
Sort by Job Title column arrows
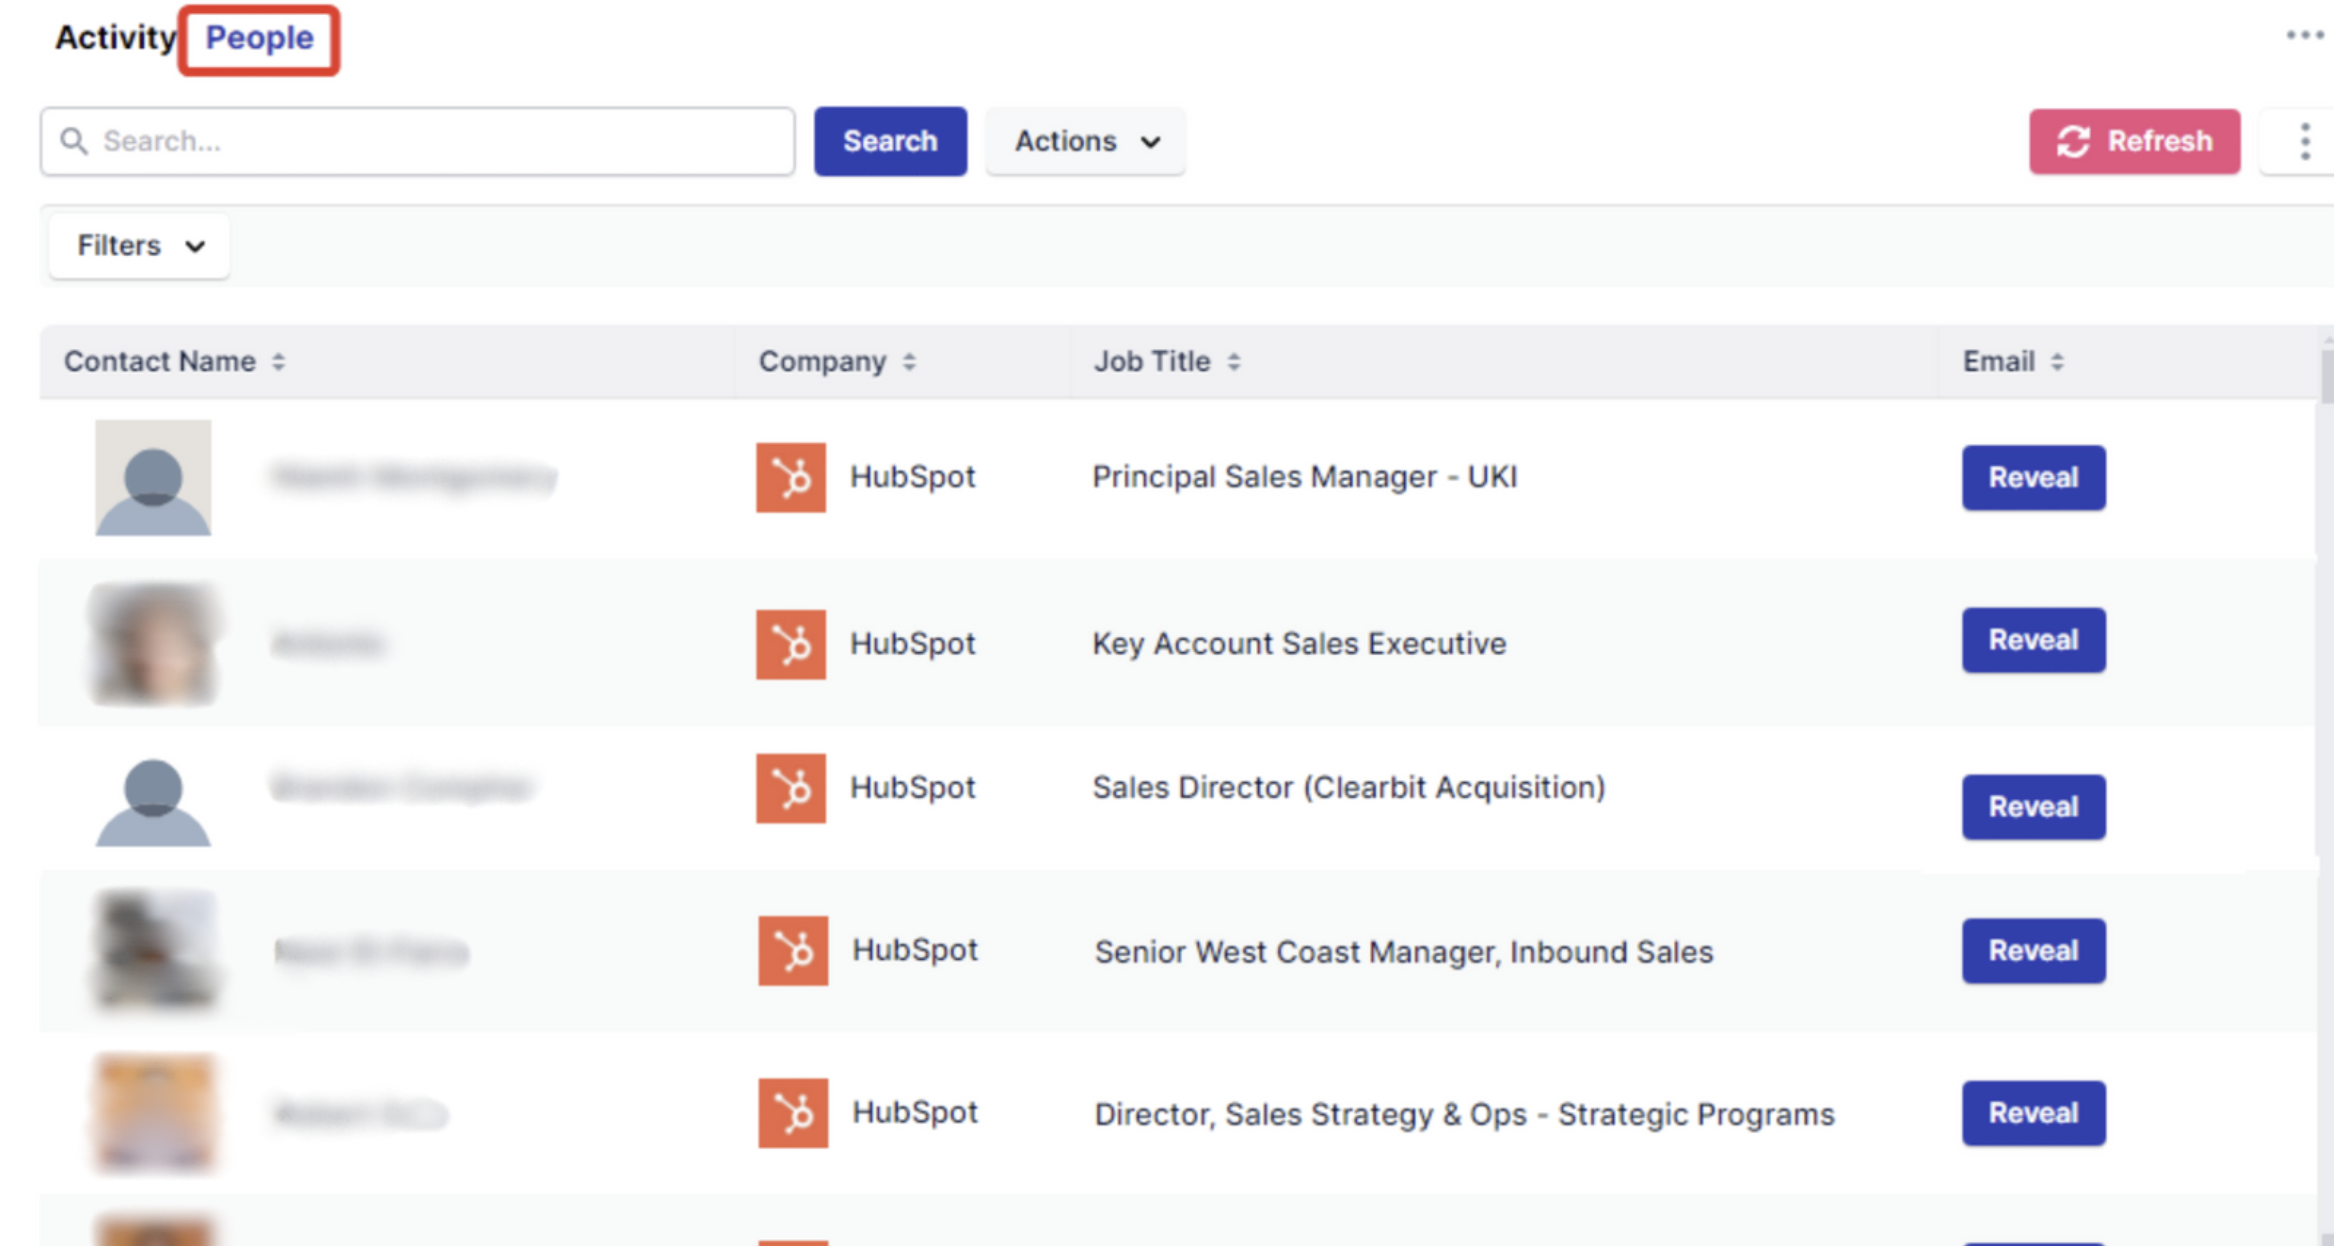point(1234,362)
